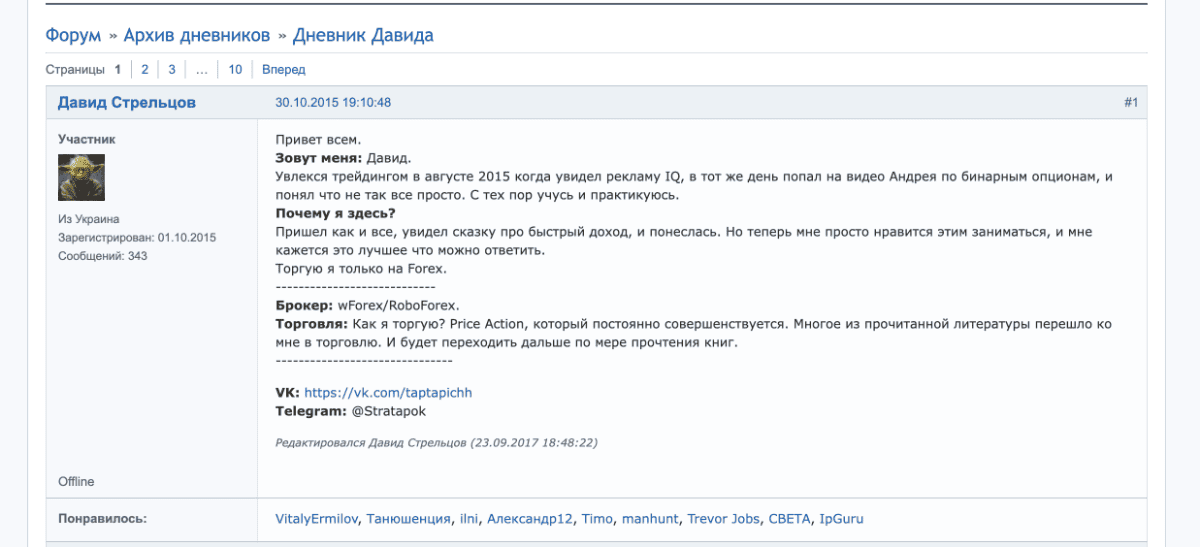Click ilni in the liked list
The image size is (1200, 547).
pos(470,519)
